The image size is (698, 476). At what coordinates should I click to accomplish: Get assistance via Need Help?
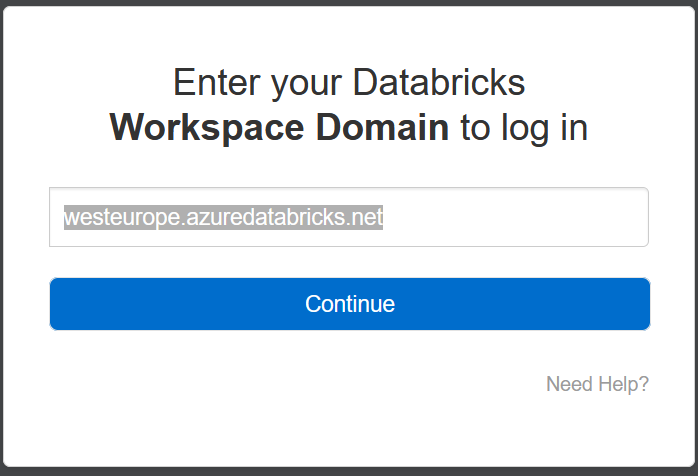pos(597,384)
